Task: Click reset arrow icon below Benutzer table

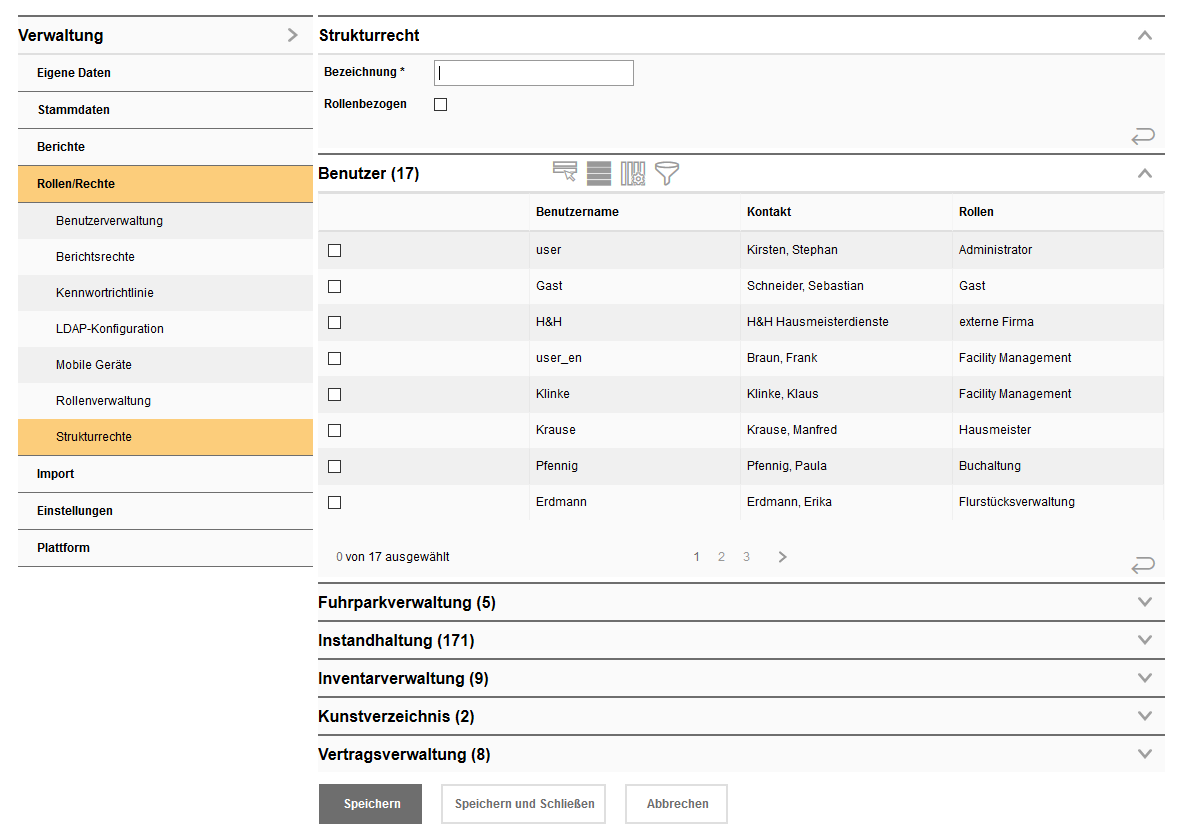Action: [1143, 566]
